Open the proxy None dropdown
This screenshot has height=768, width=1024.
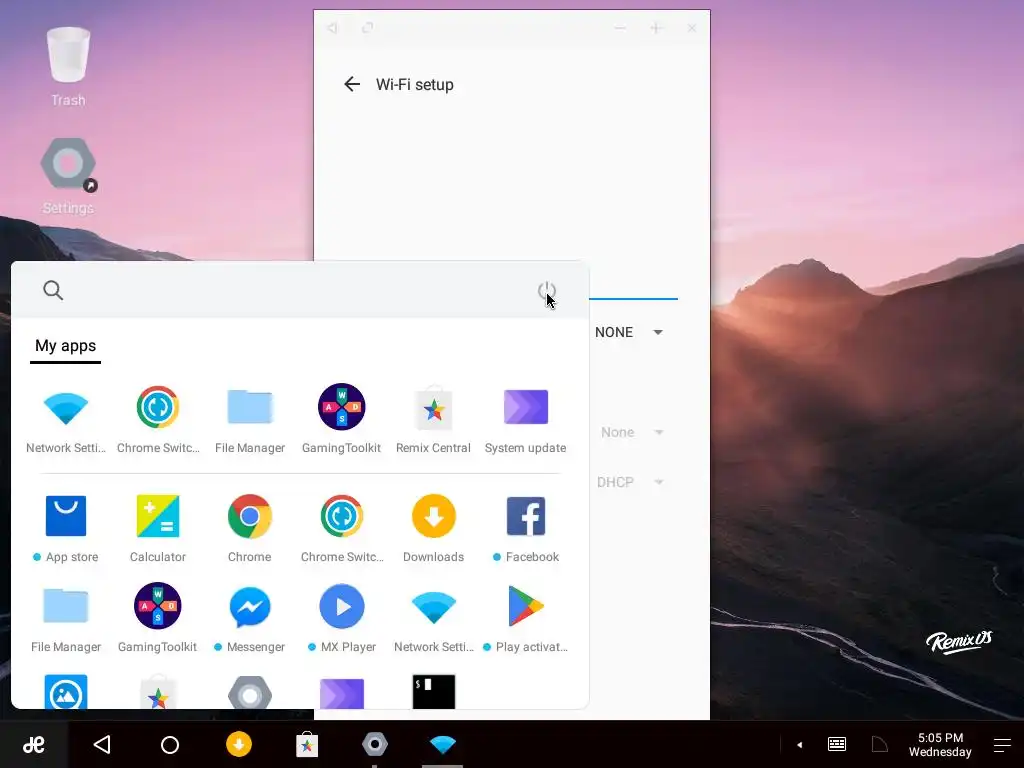click(632, 432)
